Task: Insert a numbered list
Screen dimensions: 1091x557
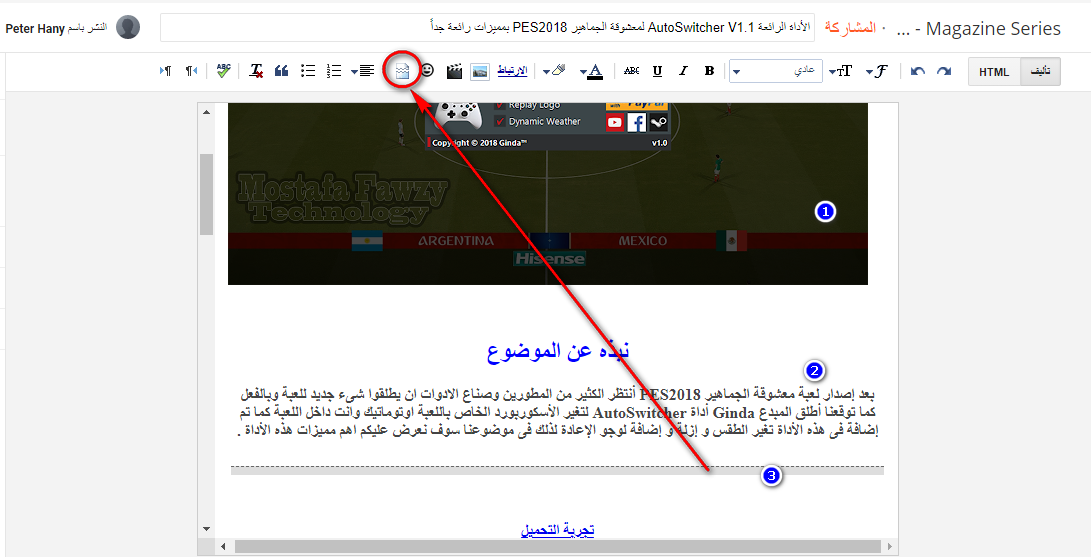Action: [334, 71]
